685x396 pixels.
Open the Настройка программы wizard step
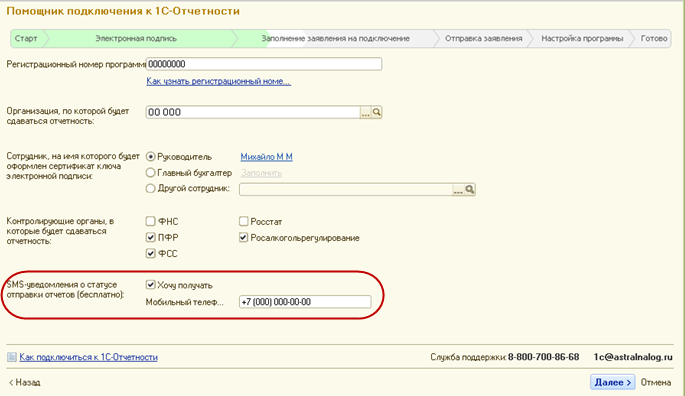coord(582,38)
